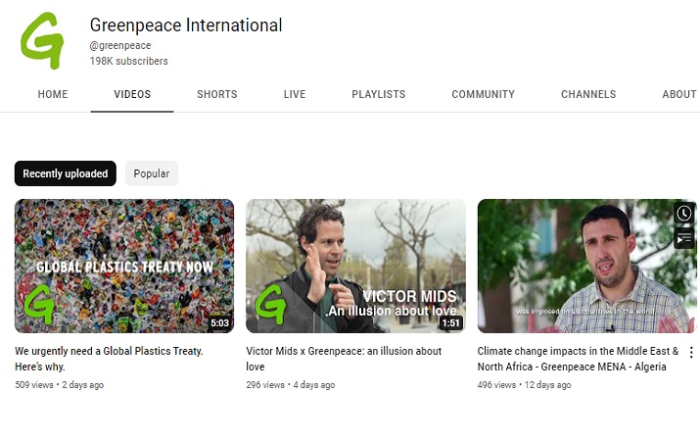Select the Recently uploaded filter chip
Screen dimensions: 700x441
pyautogui.click(x=65, y=174)
